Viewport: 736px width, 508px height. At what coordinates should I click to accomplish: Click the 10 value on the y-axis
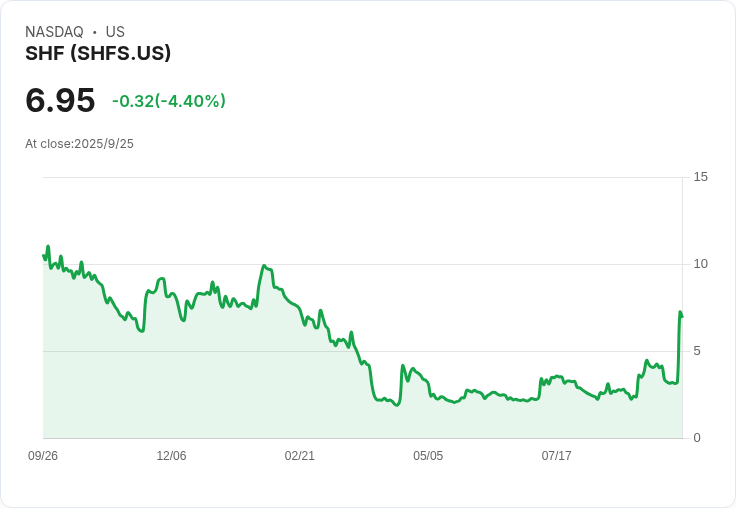700,264
